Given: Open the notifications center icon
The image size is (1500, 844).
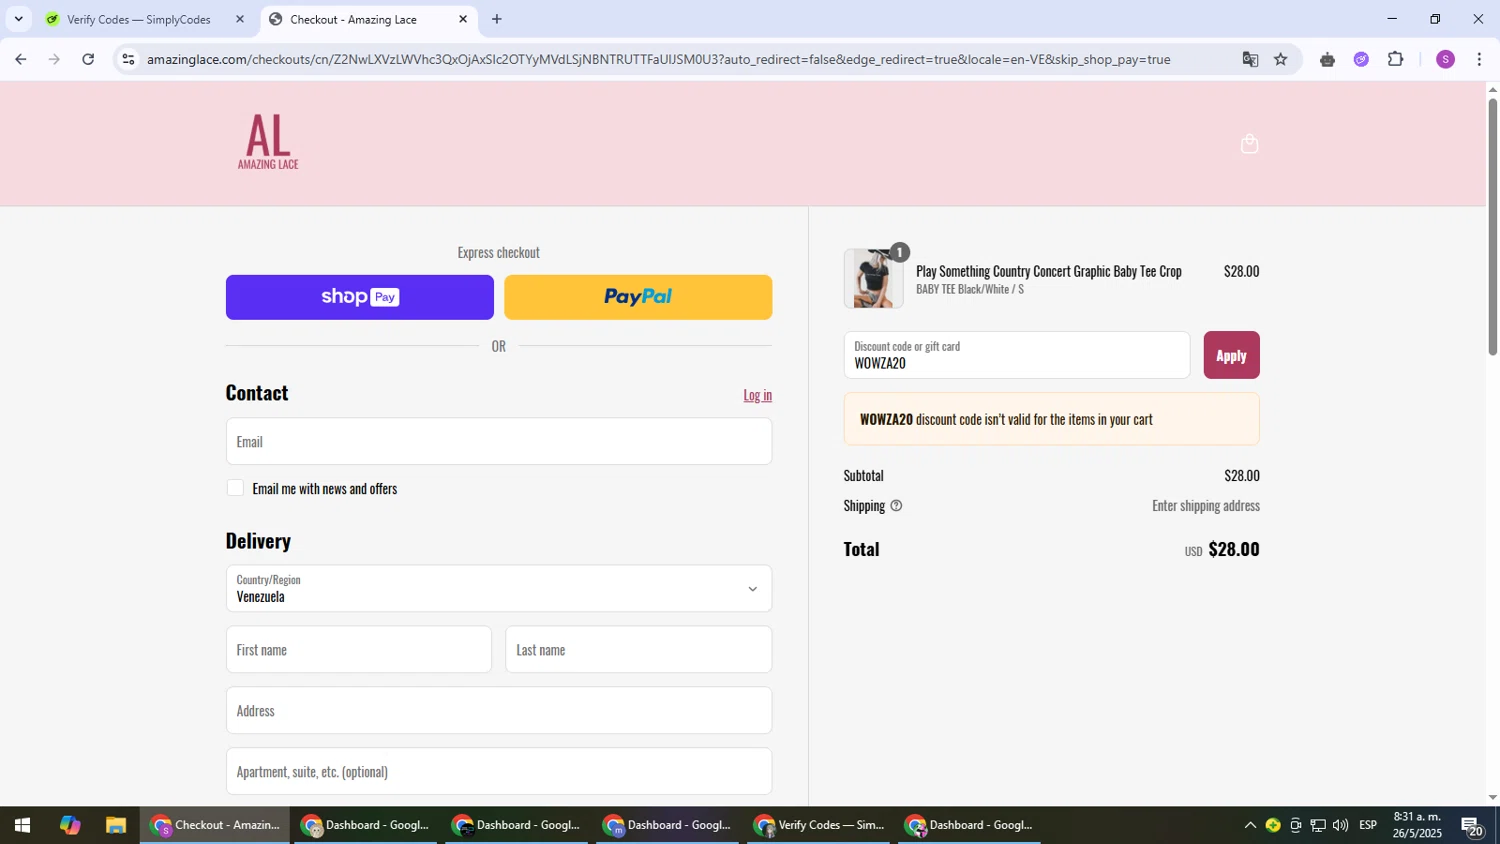Looking at the screenshot, I should click(x=1471, y=826).
